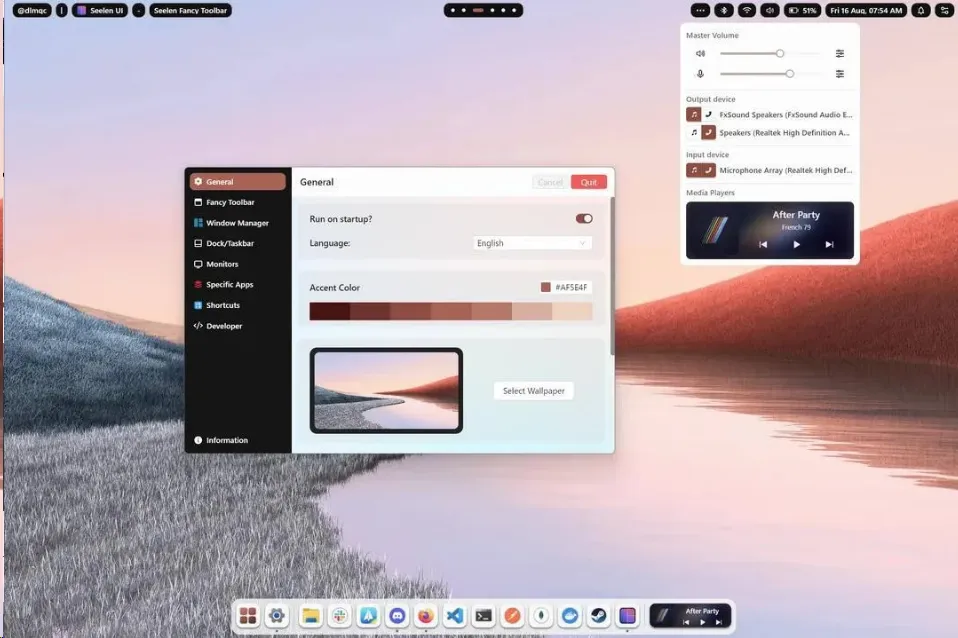
Task: Open the purple Seelen UI icon in dock
Action: click(x=627, y=616)
